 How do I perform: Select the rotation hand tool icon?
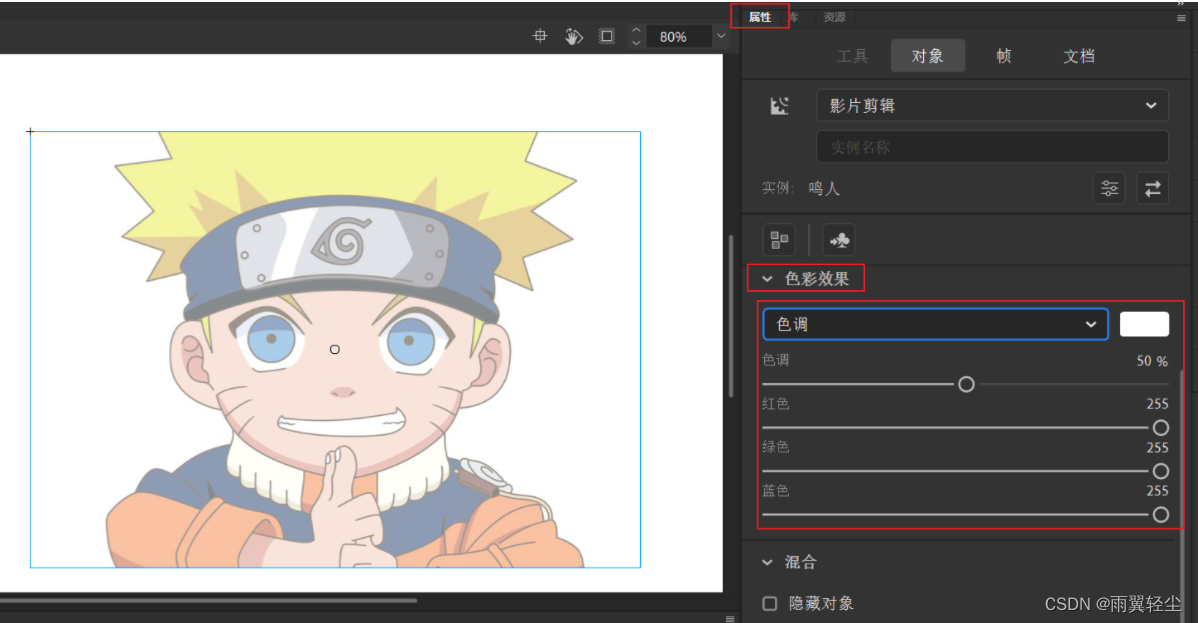click(574, 36)
